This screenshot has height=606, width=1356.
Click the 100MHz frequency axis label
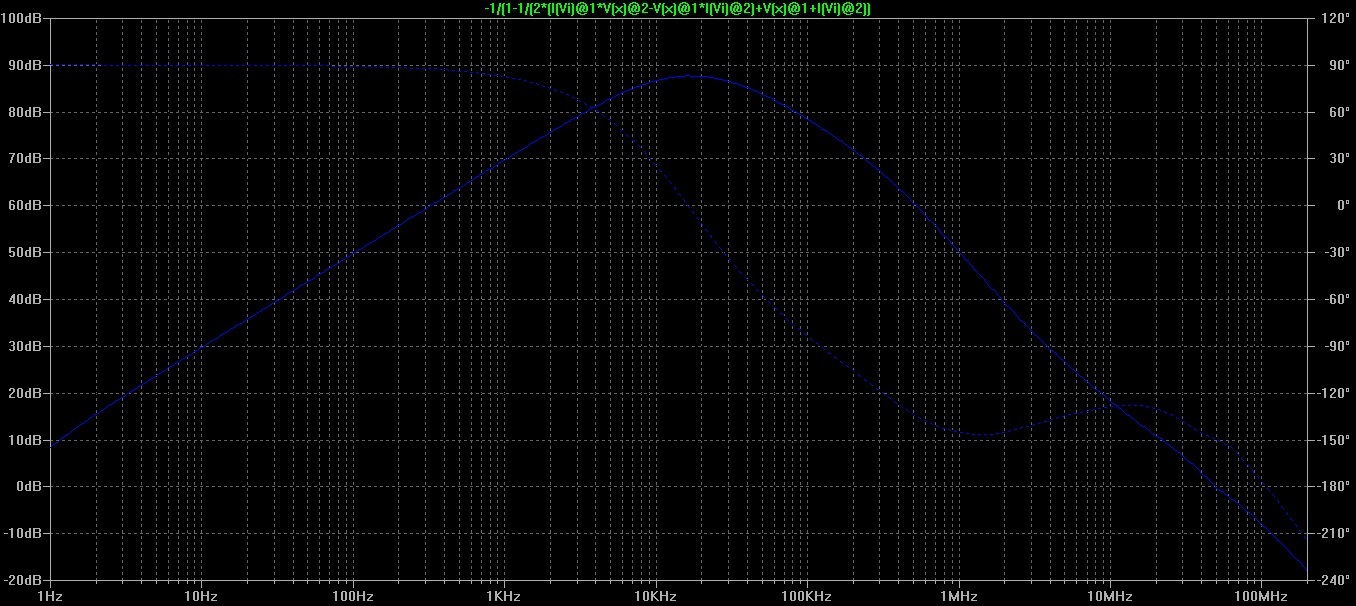(x=1260, y=597)
